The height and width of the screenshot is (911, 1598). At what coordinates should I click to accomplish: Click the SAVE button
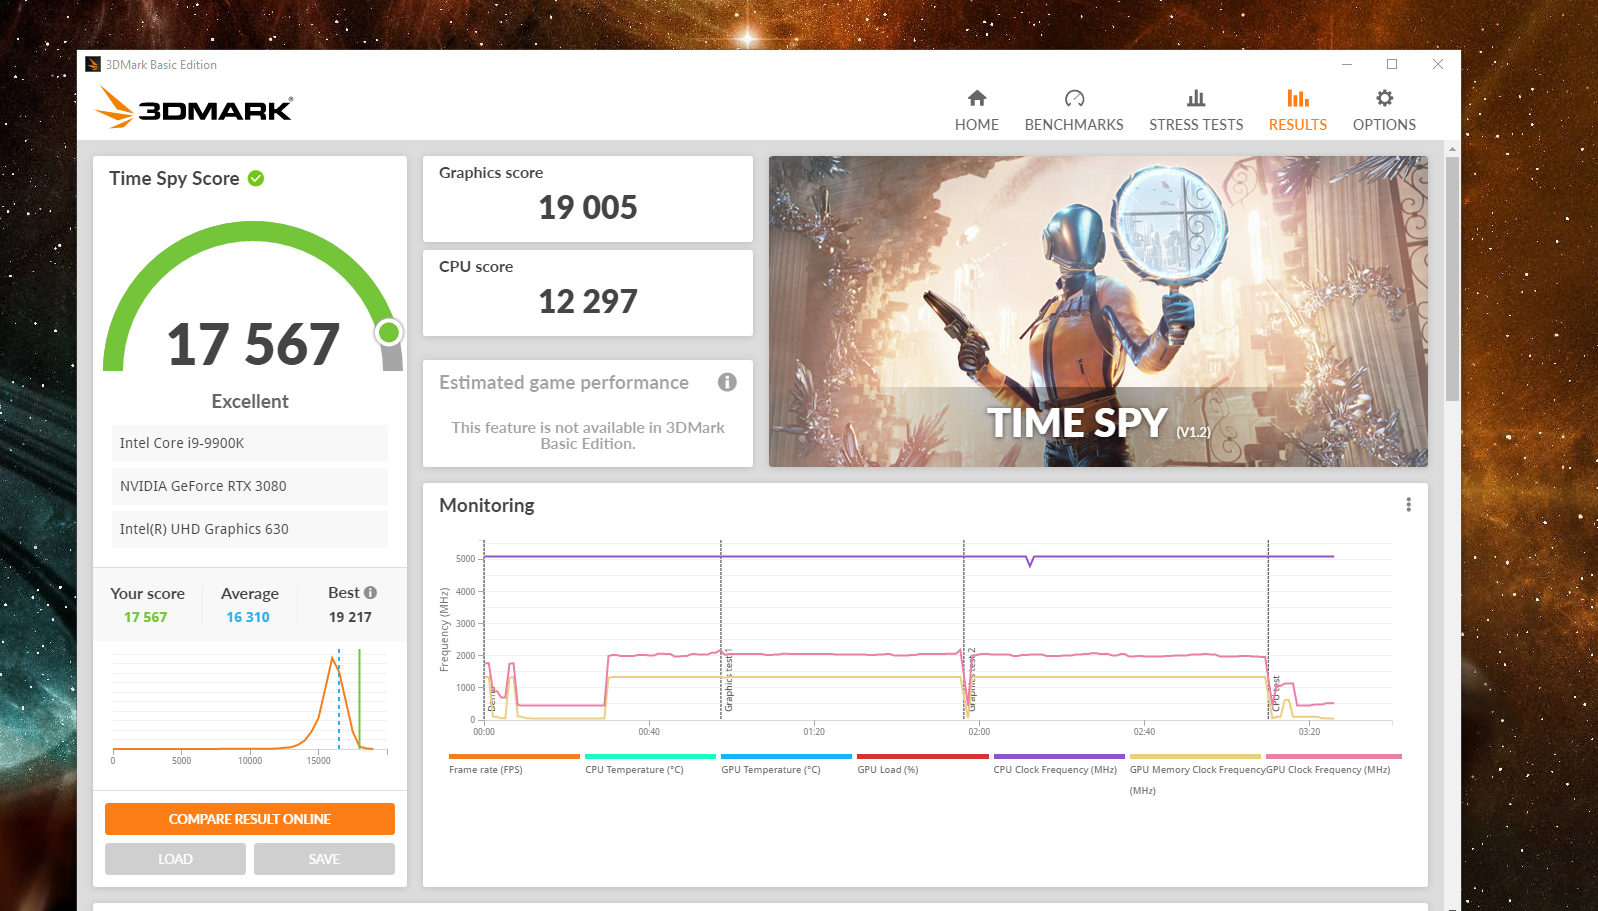(x=324, y=859)
